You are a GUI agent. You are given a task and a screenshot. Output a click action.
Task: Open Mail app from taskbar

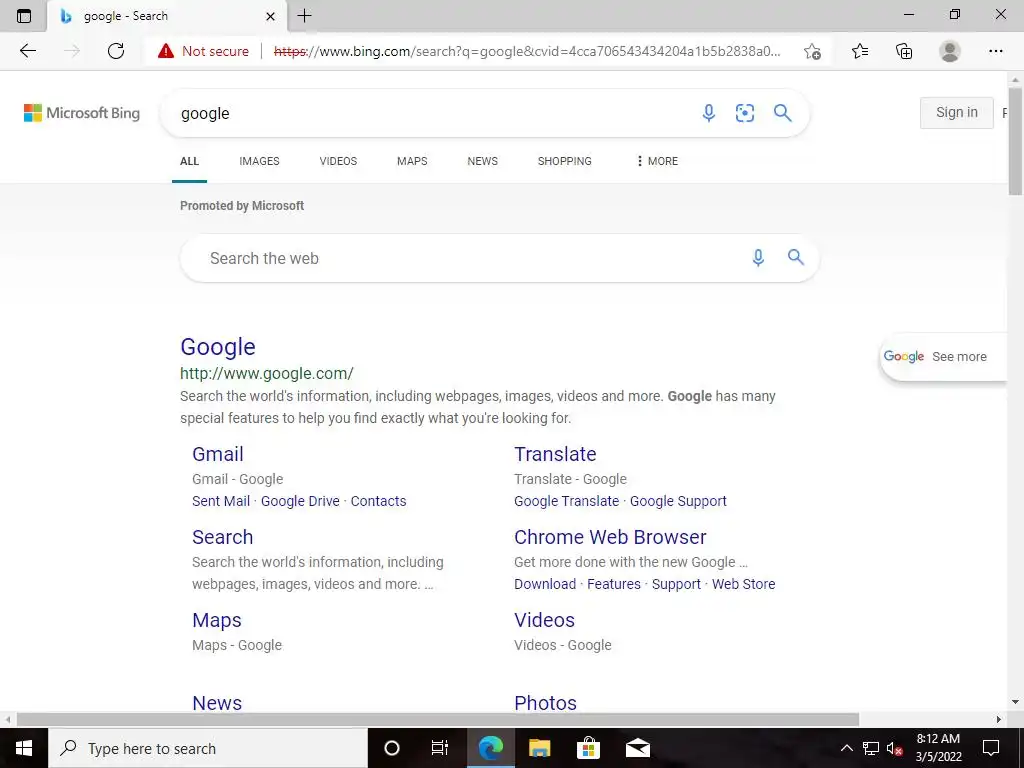click(637, 748)
